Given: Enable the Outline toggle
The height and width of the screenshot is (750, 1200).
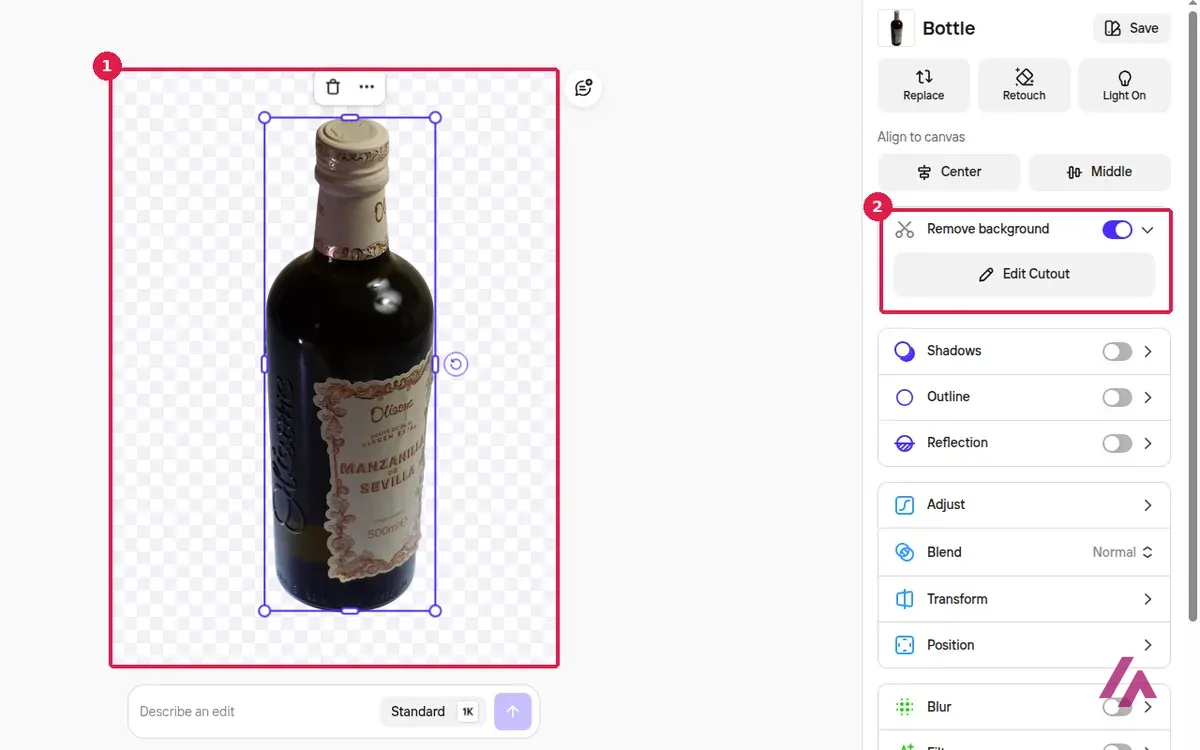Looking at the screenshot, I should click(x=1117, y=397).
